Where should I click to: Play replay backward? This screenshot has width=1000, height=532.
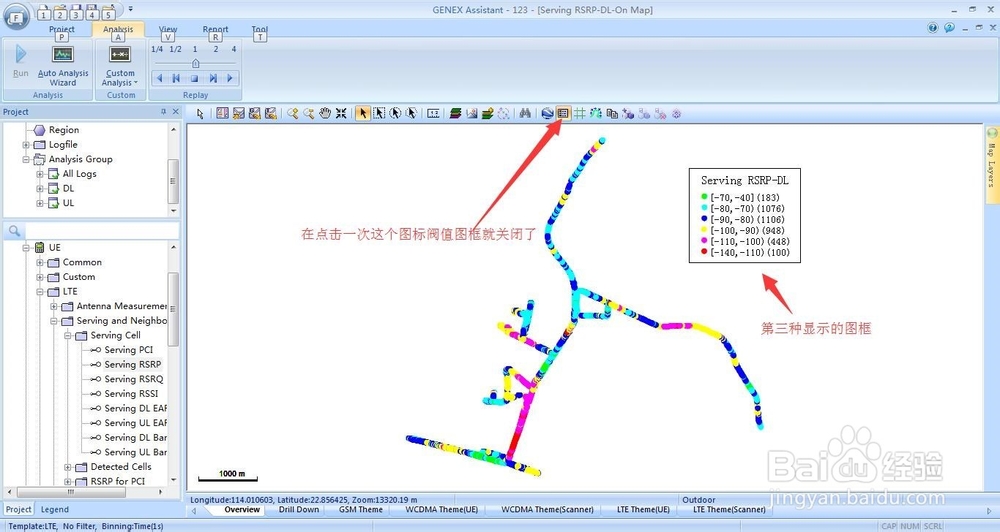tap(159, 78)
